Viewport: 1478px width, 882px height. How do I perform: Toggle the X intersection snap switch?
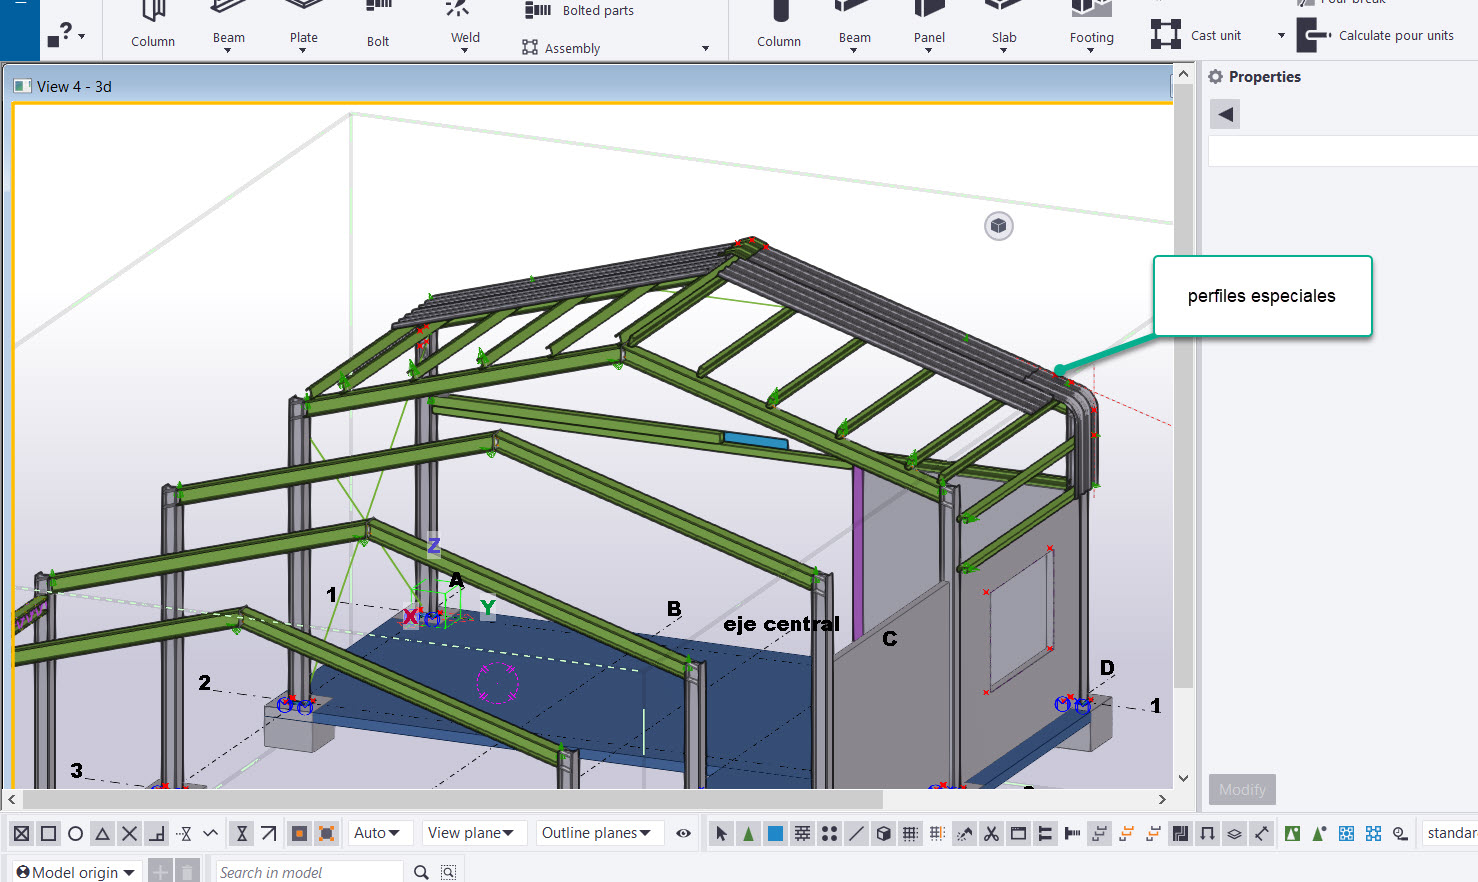[129, 833]
